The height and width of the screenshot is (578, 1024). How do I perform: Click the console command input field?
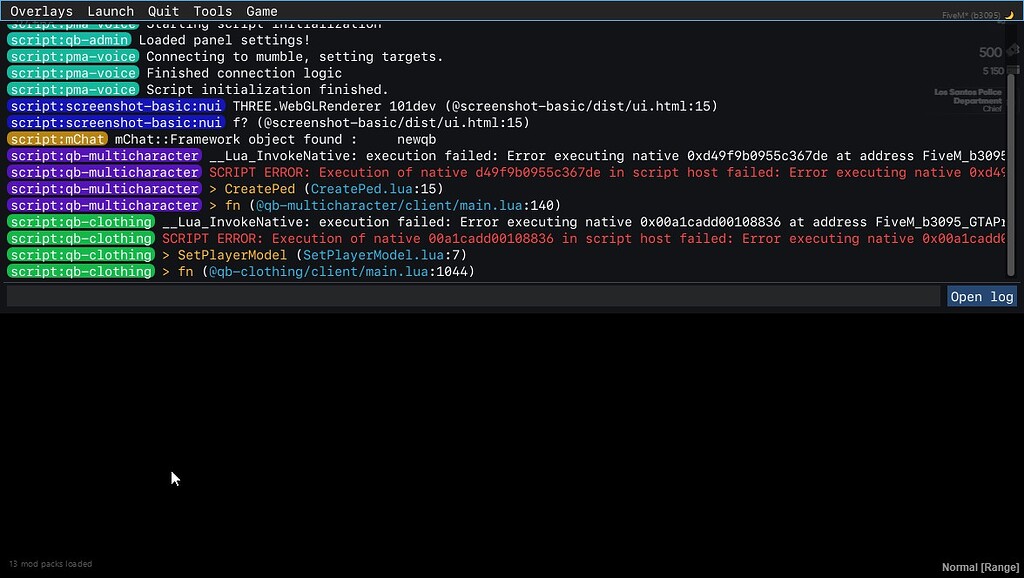tap(470, 295)
